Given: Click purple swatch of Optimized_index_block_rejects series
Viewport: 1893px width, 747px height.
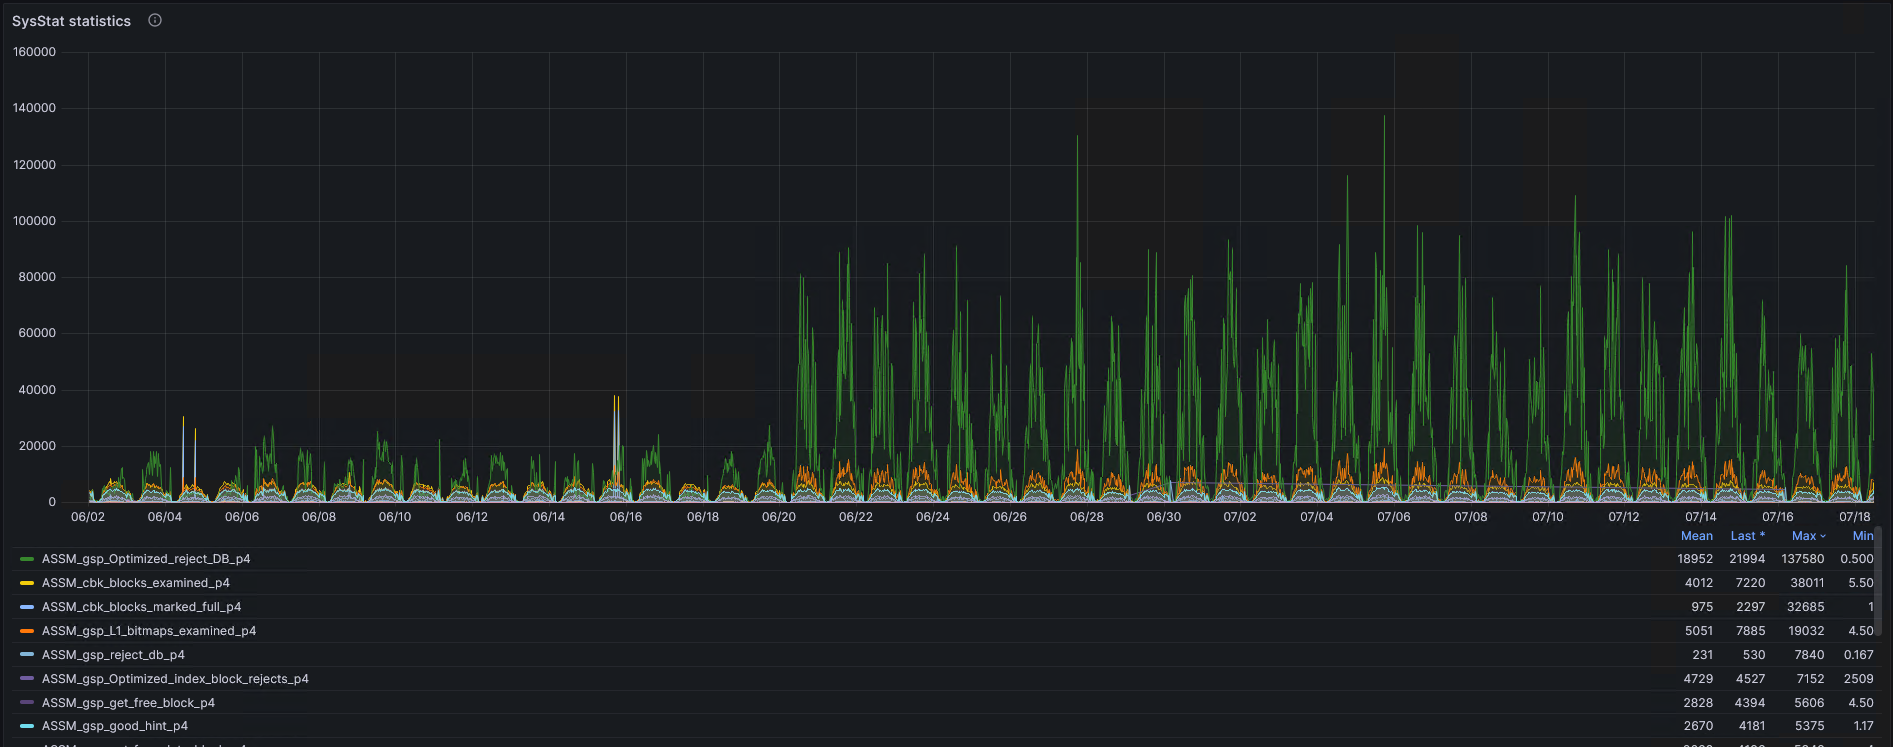Looking at the screenshot, I should tap(27, 679).
